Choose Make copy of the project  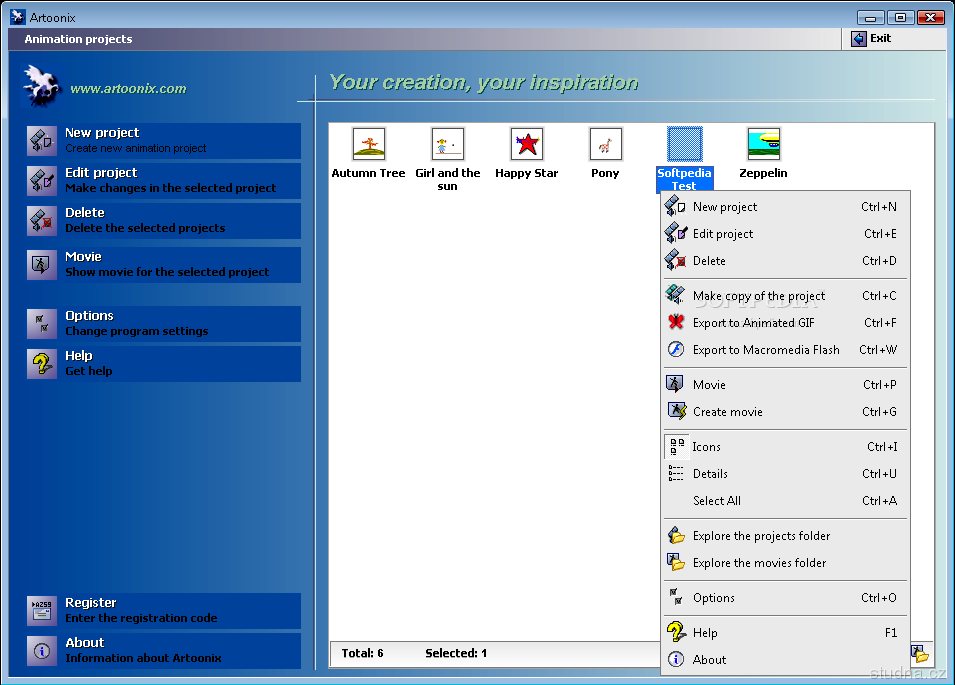point(759,296)
